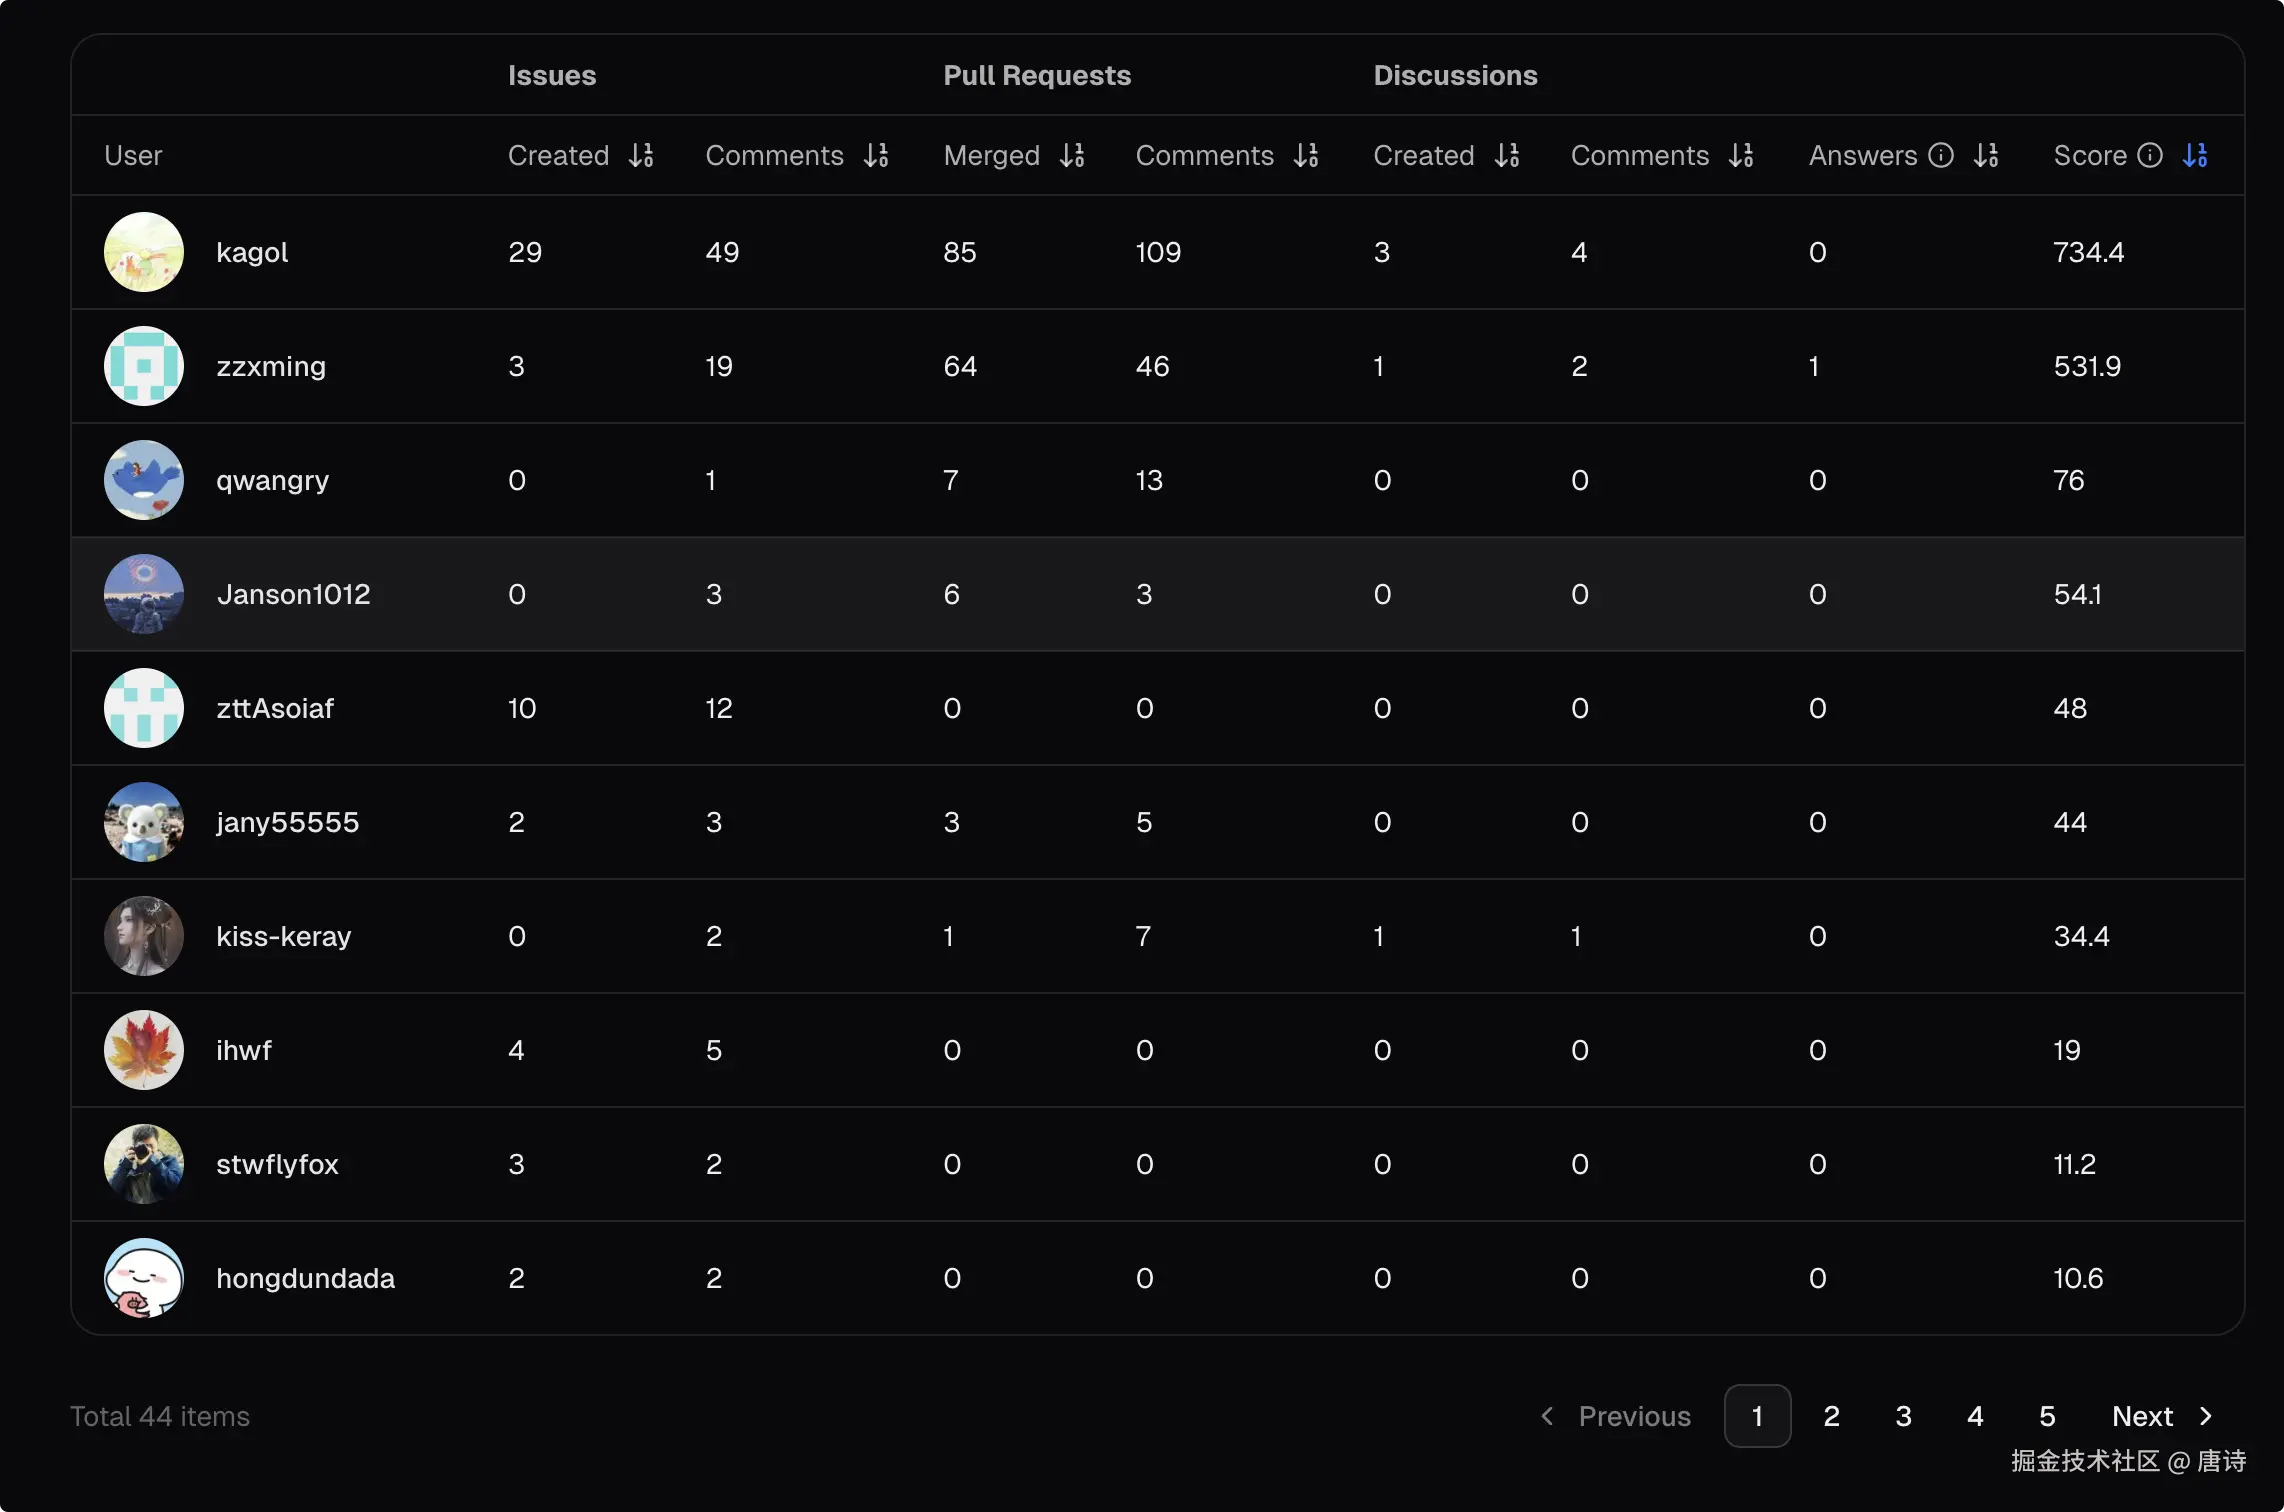Viewport: 2284px width, 1512px height.
Task: Sort by Answers column icon
Action: [1986, 155]
